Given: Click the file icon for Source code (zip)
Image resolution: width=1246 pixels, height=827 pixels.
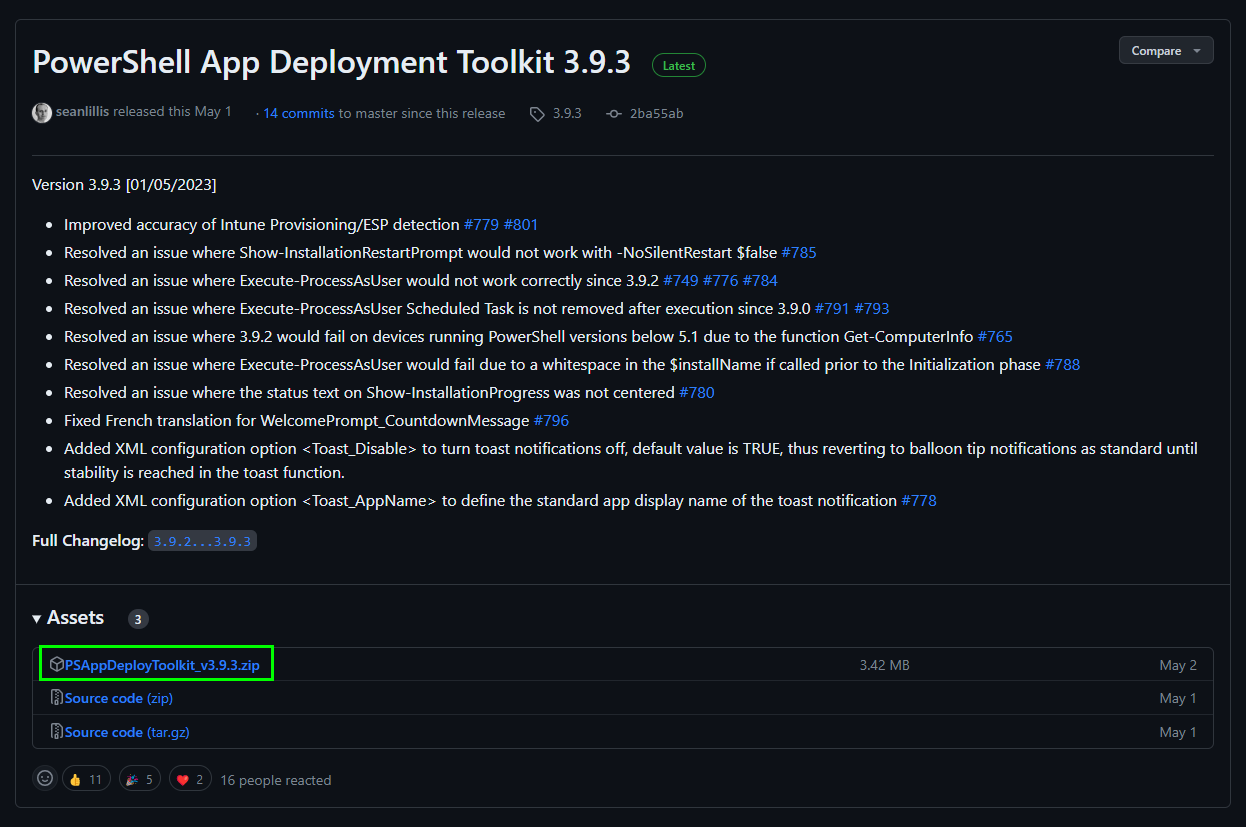Looking at the screenshot, I should click(x=57, y=698).
